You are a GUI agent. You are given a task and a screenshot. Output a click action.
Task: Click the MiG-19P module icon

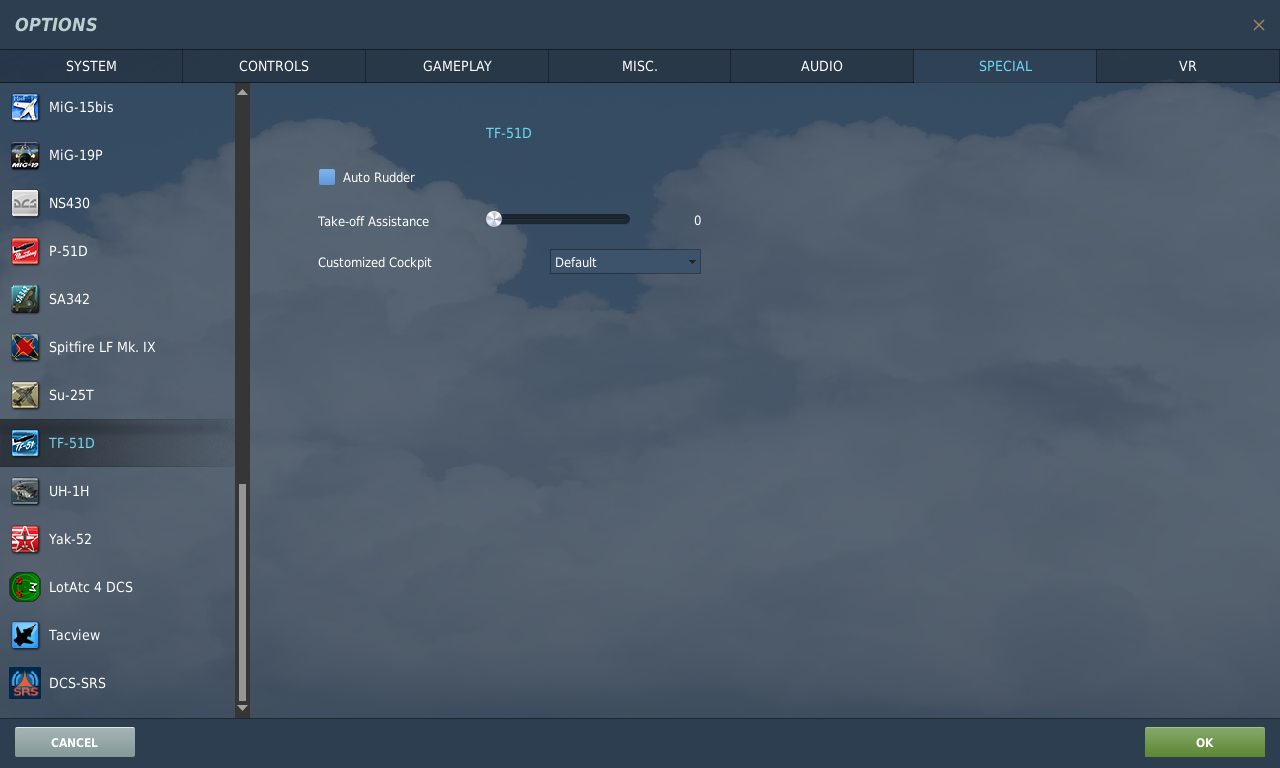pos(25,155)
